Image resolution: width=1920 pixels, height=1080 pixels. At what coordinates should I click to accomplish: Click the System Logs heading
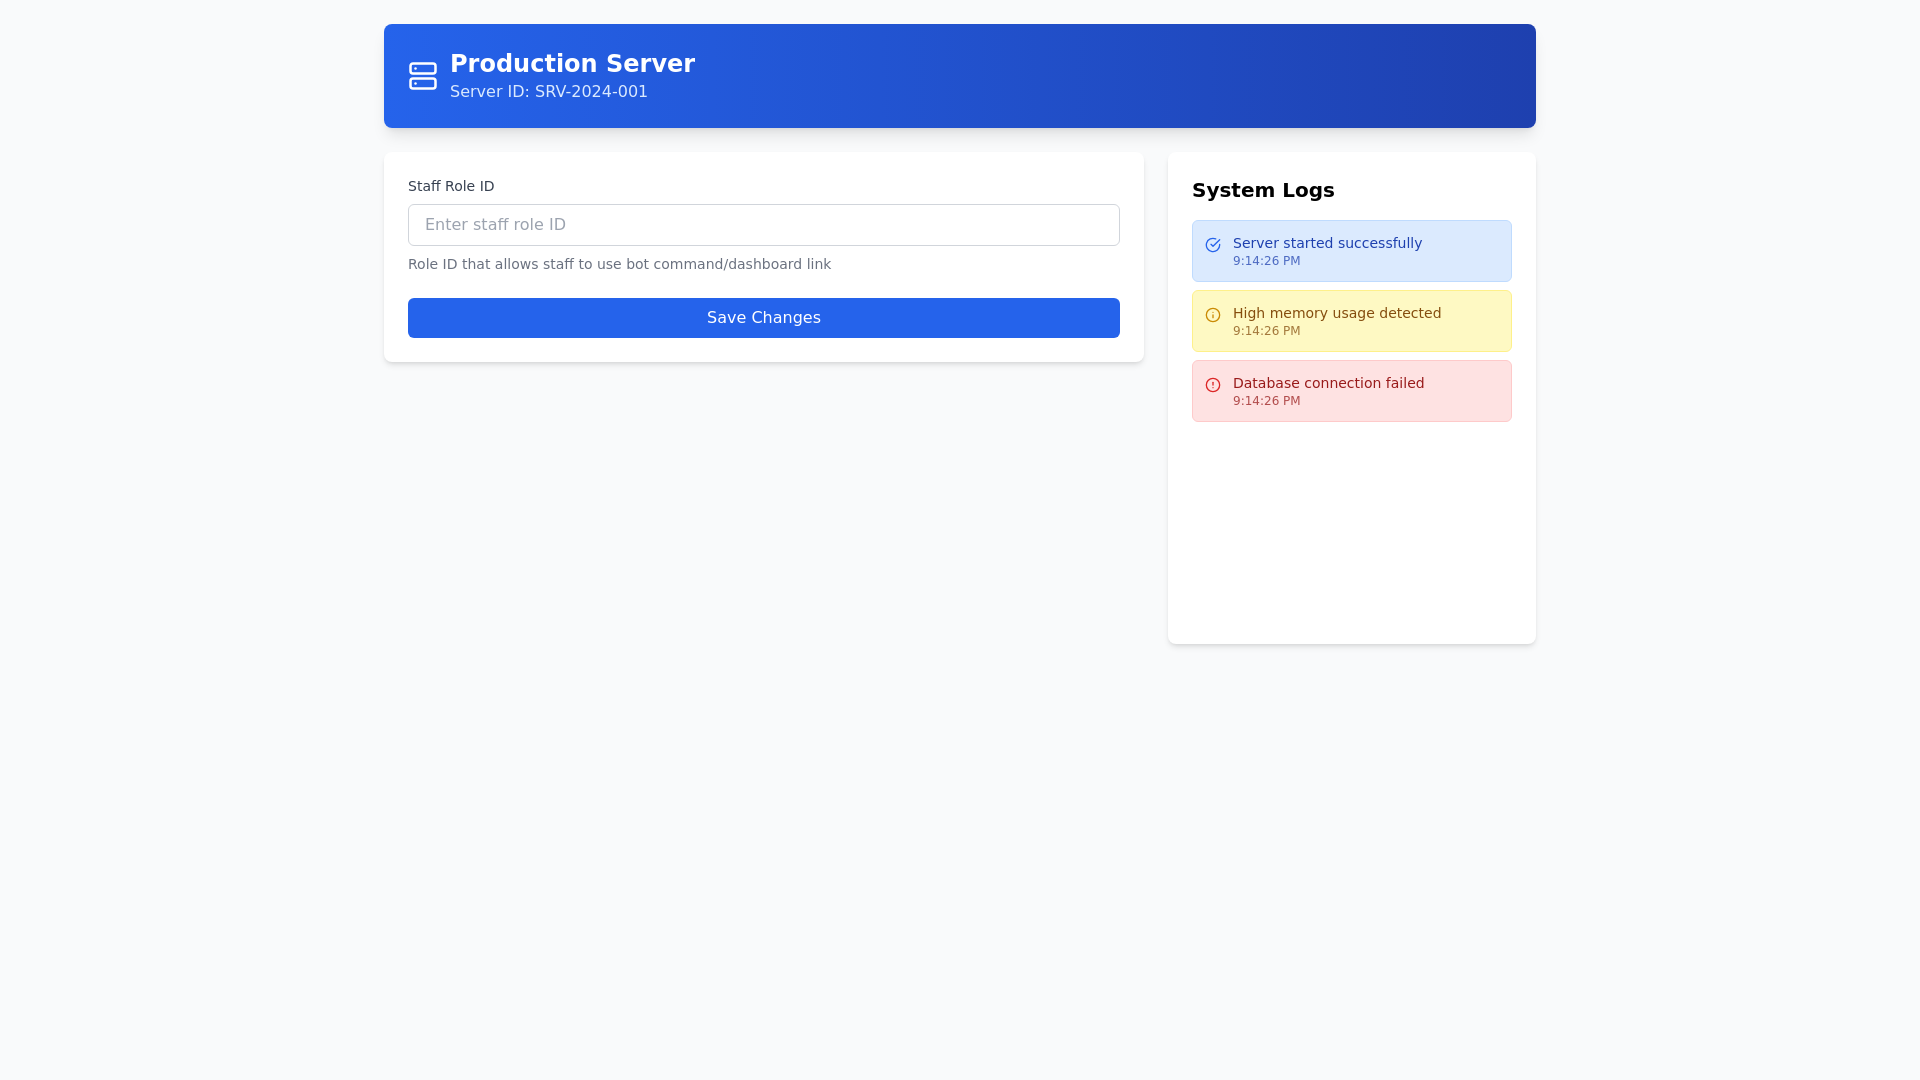[1263, 190]
